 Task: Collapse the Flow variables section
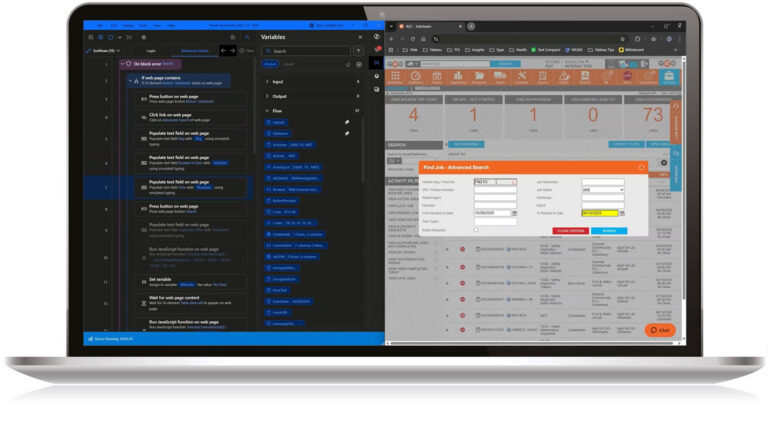click(267, 110)
